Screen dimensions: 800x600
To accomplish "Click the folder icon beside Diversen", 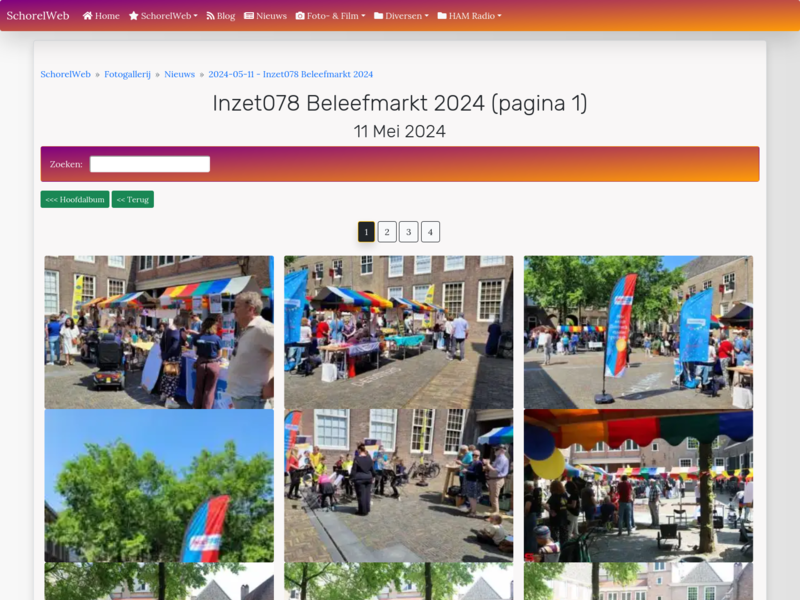I will tap(379, 16).
